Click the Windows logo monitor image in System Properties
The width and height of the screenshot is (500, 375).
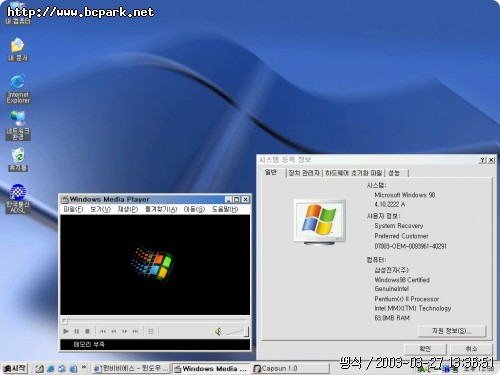click(320, 222)
